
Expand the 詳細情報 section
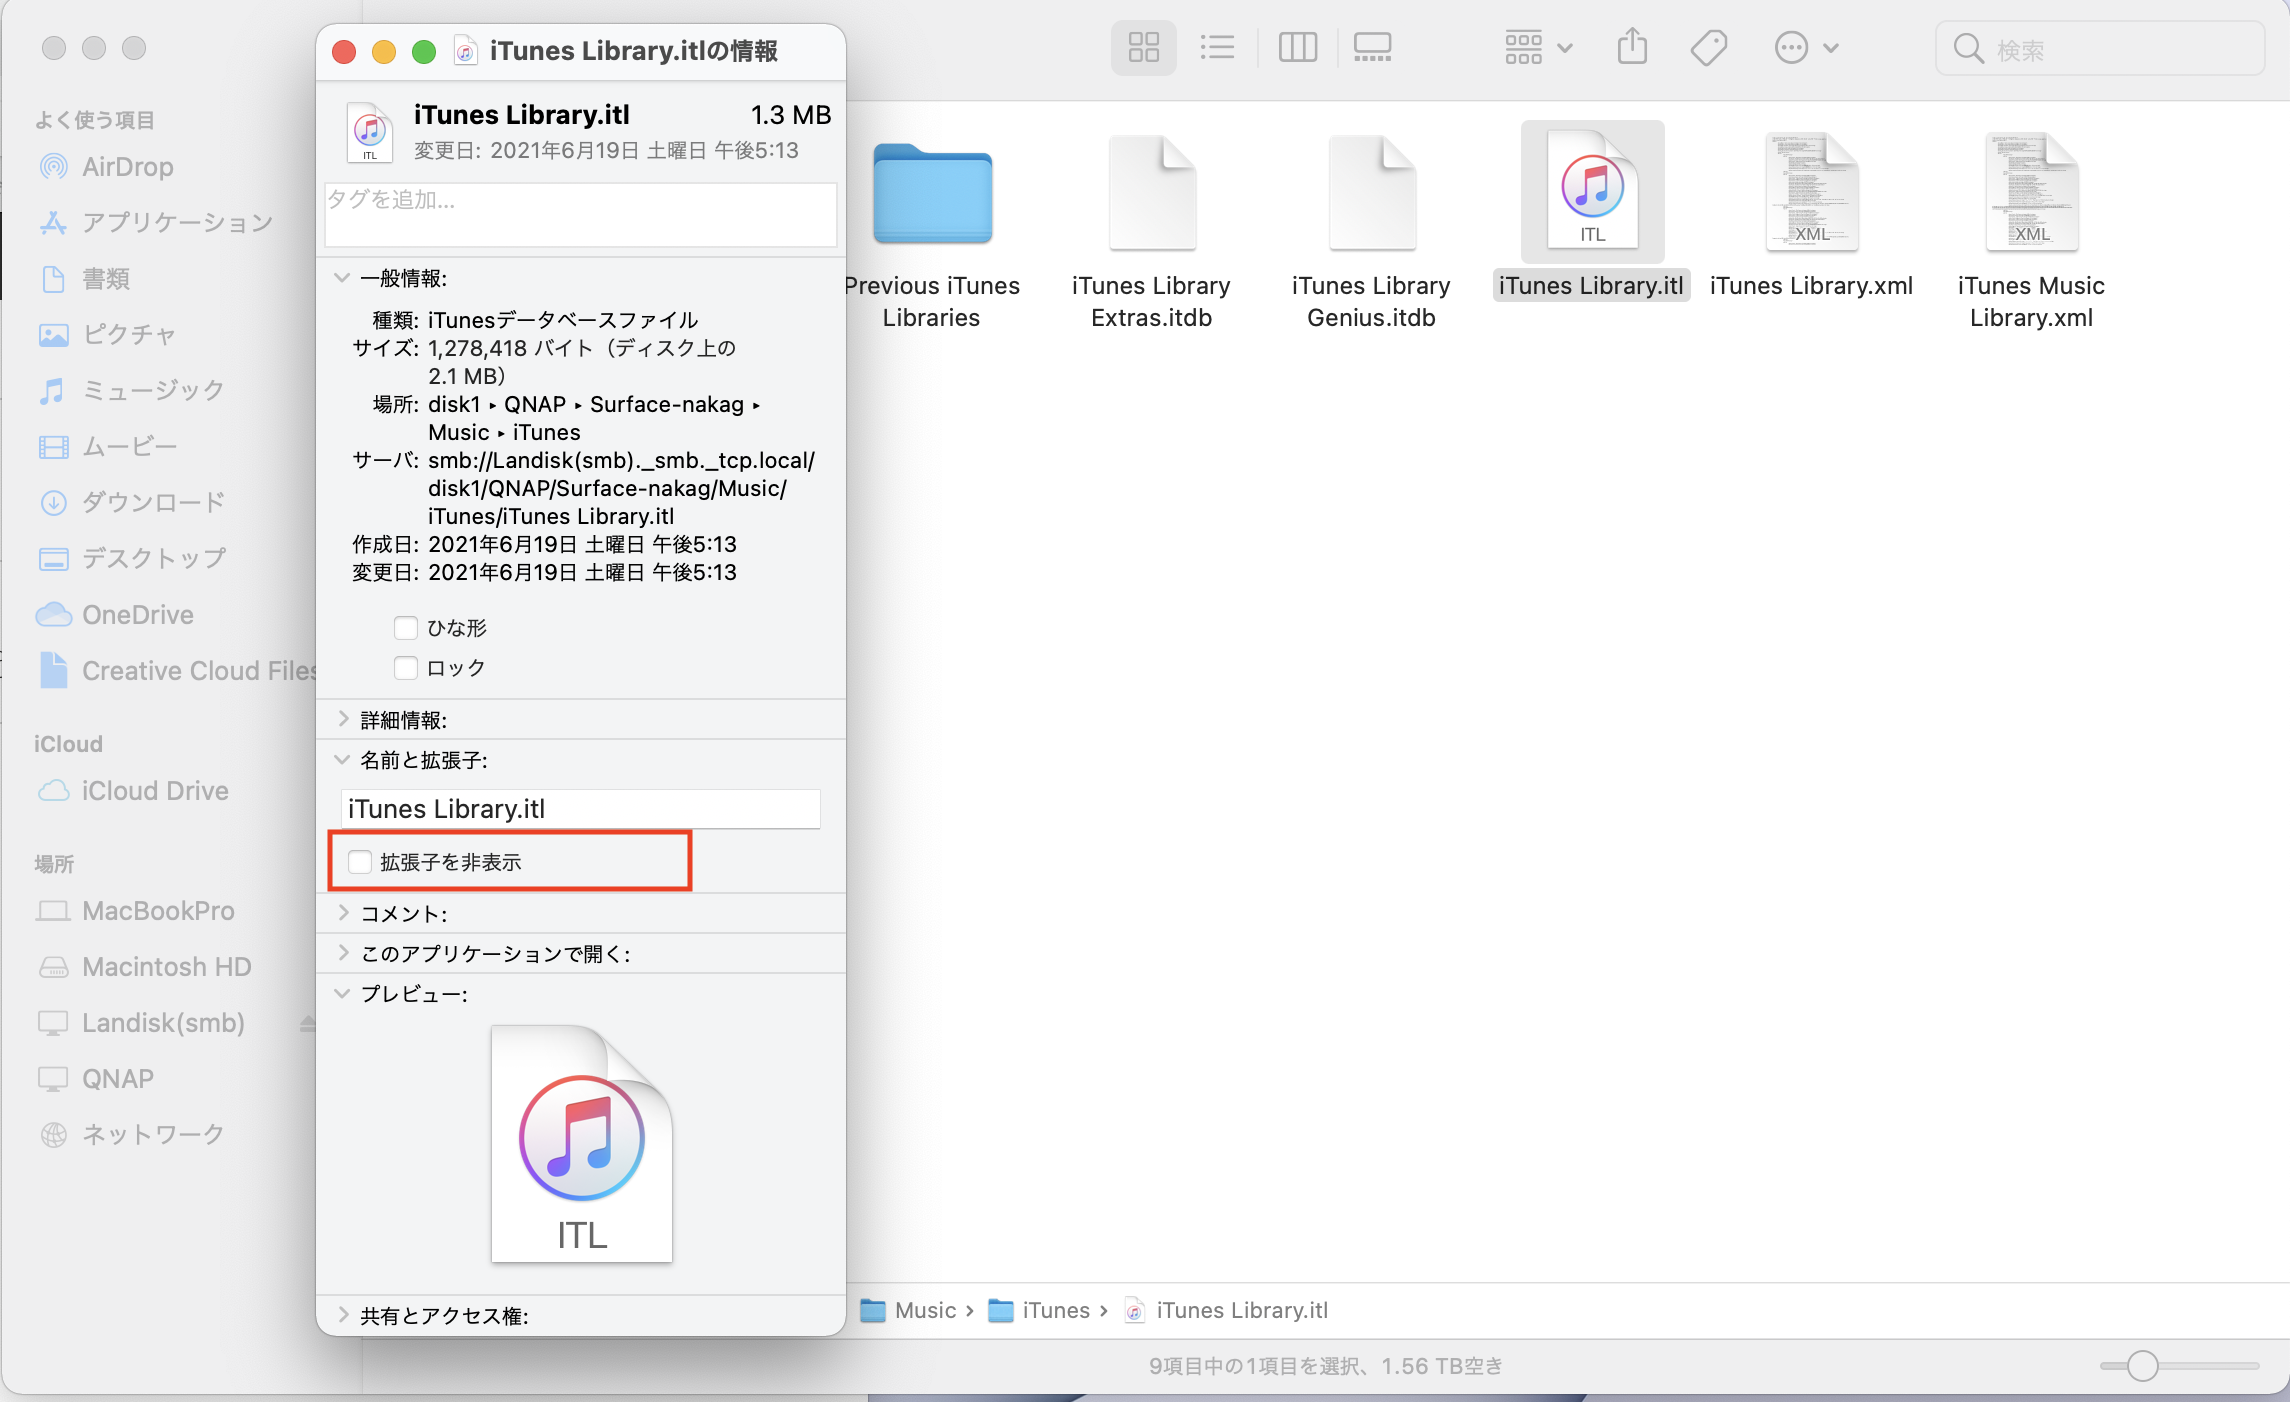click(x=343, y=719)
